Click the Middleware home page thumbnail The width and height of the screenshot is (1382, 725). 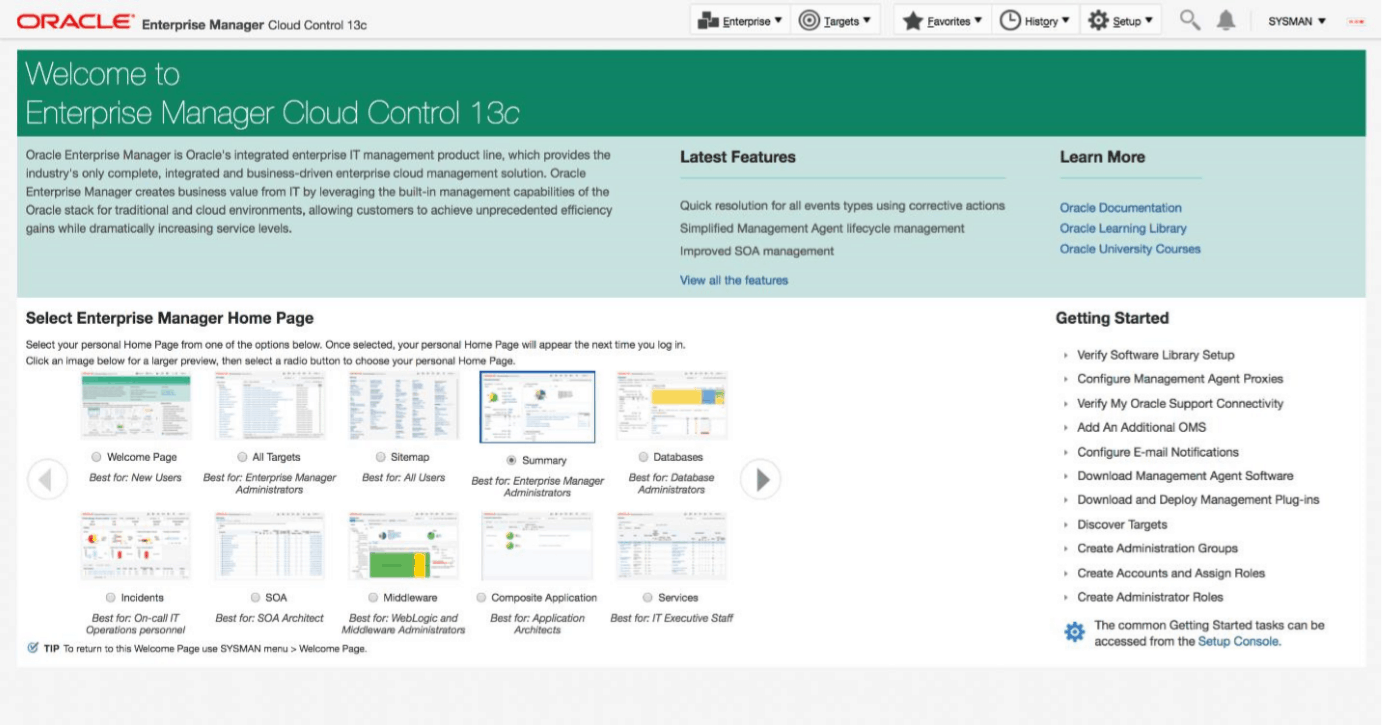[402, 545]
